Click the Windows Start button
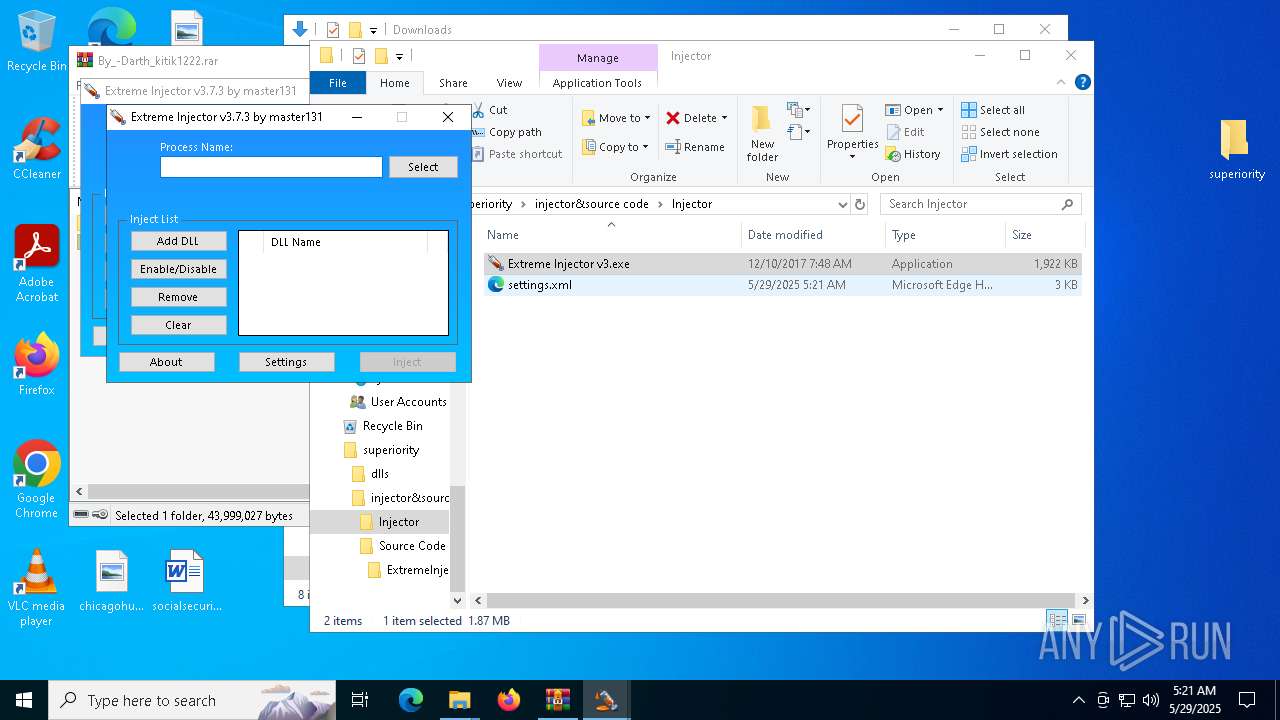1280x720 pixels. [x=23, y=700]
